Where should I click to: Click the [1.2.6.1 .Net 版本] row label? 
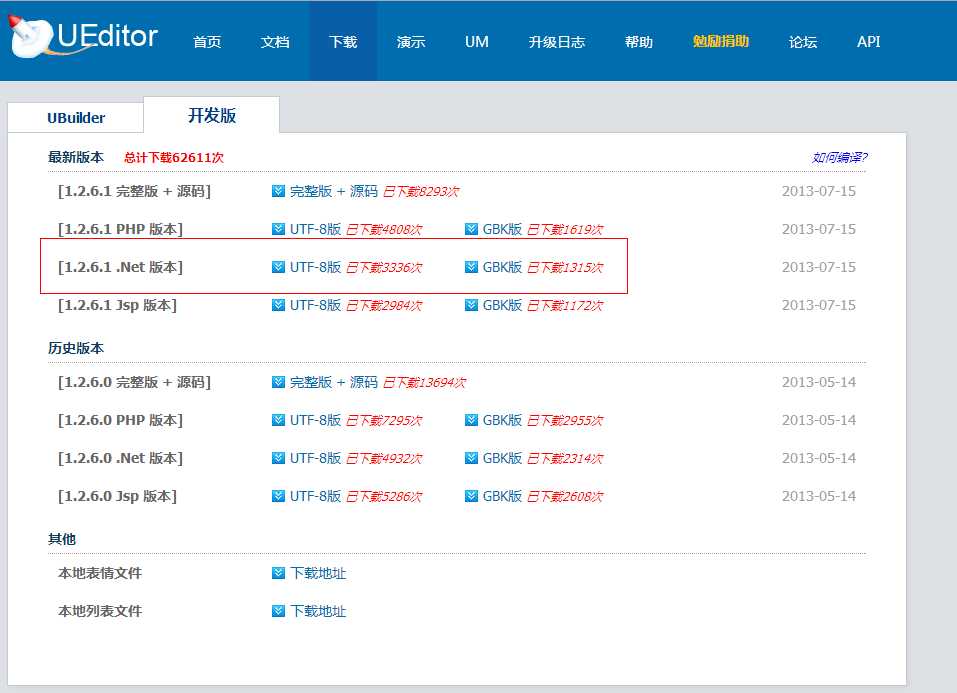click(x=120, y=267)
